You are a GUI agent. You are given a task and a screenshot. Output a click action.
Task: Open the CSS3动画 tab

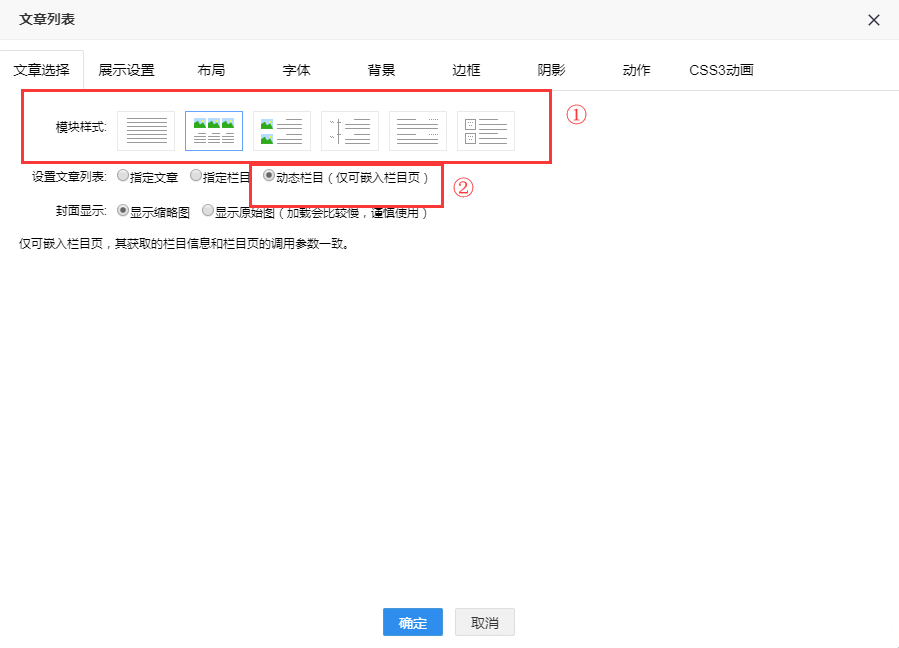721,70
